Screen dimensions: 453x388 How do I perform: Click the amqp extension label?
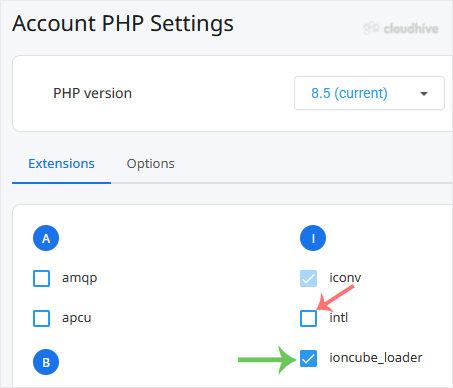click(x=79, y=278)
